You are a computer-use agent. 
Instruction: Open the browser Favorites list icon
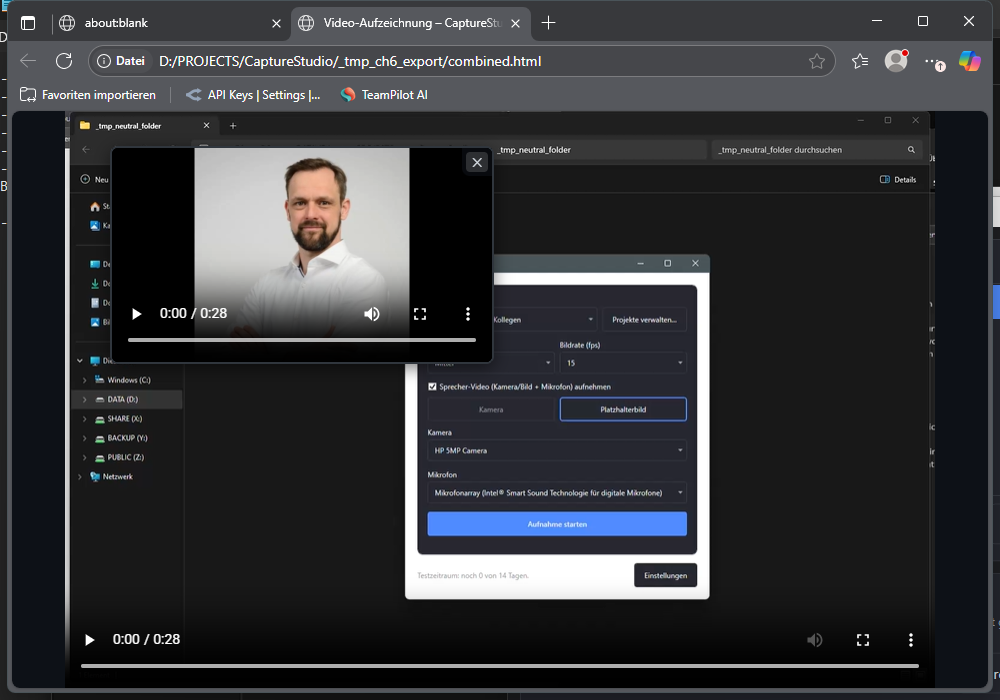tap(860, 61)
